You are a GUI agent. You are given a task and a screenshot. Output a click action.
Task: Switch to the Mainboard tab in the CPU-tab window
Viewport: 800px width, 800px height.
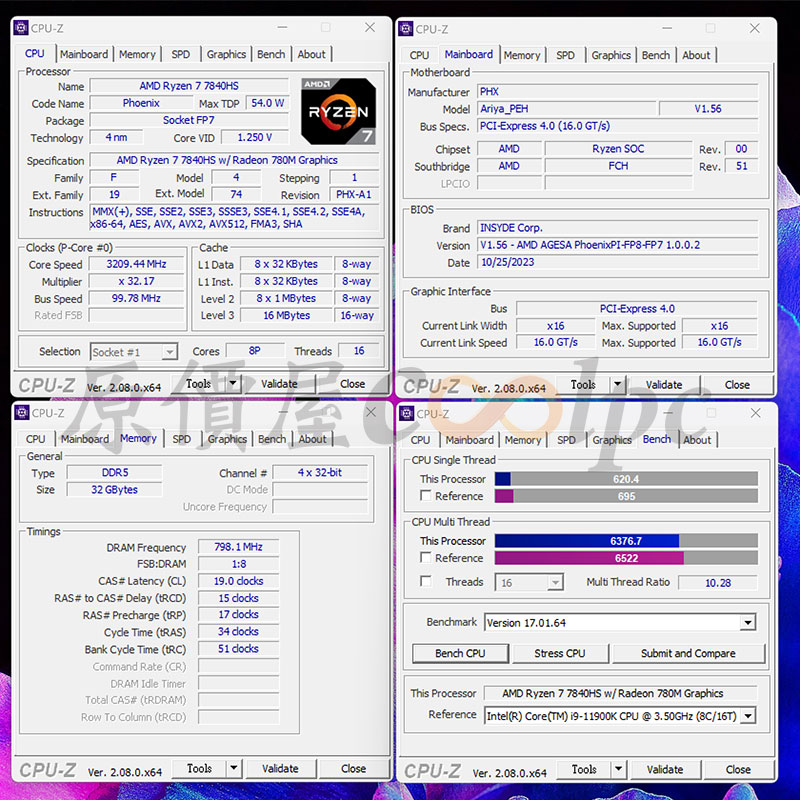[x=84, y=54]
